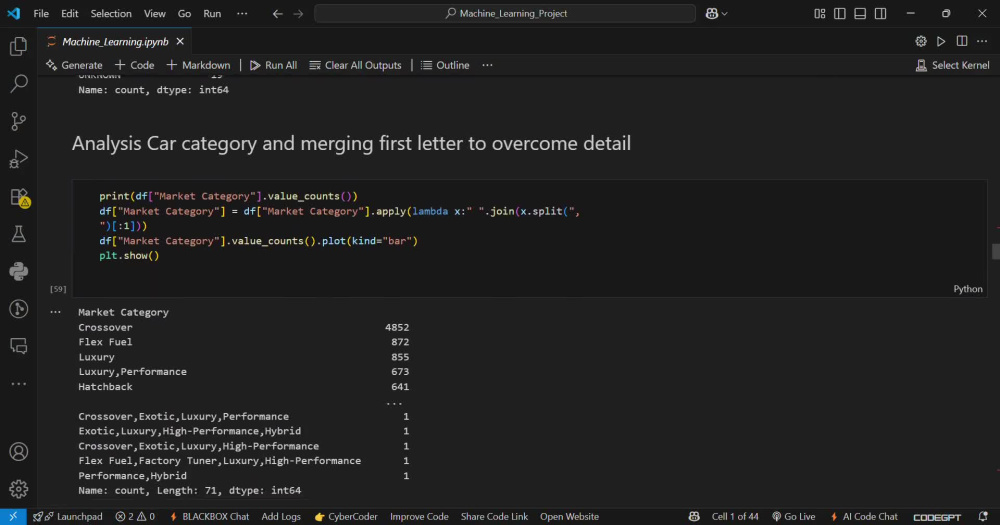Open the Edit menu
Viewport: 1000px width, 525px height.
[70, 13]
